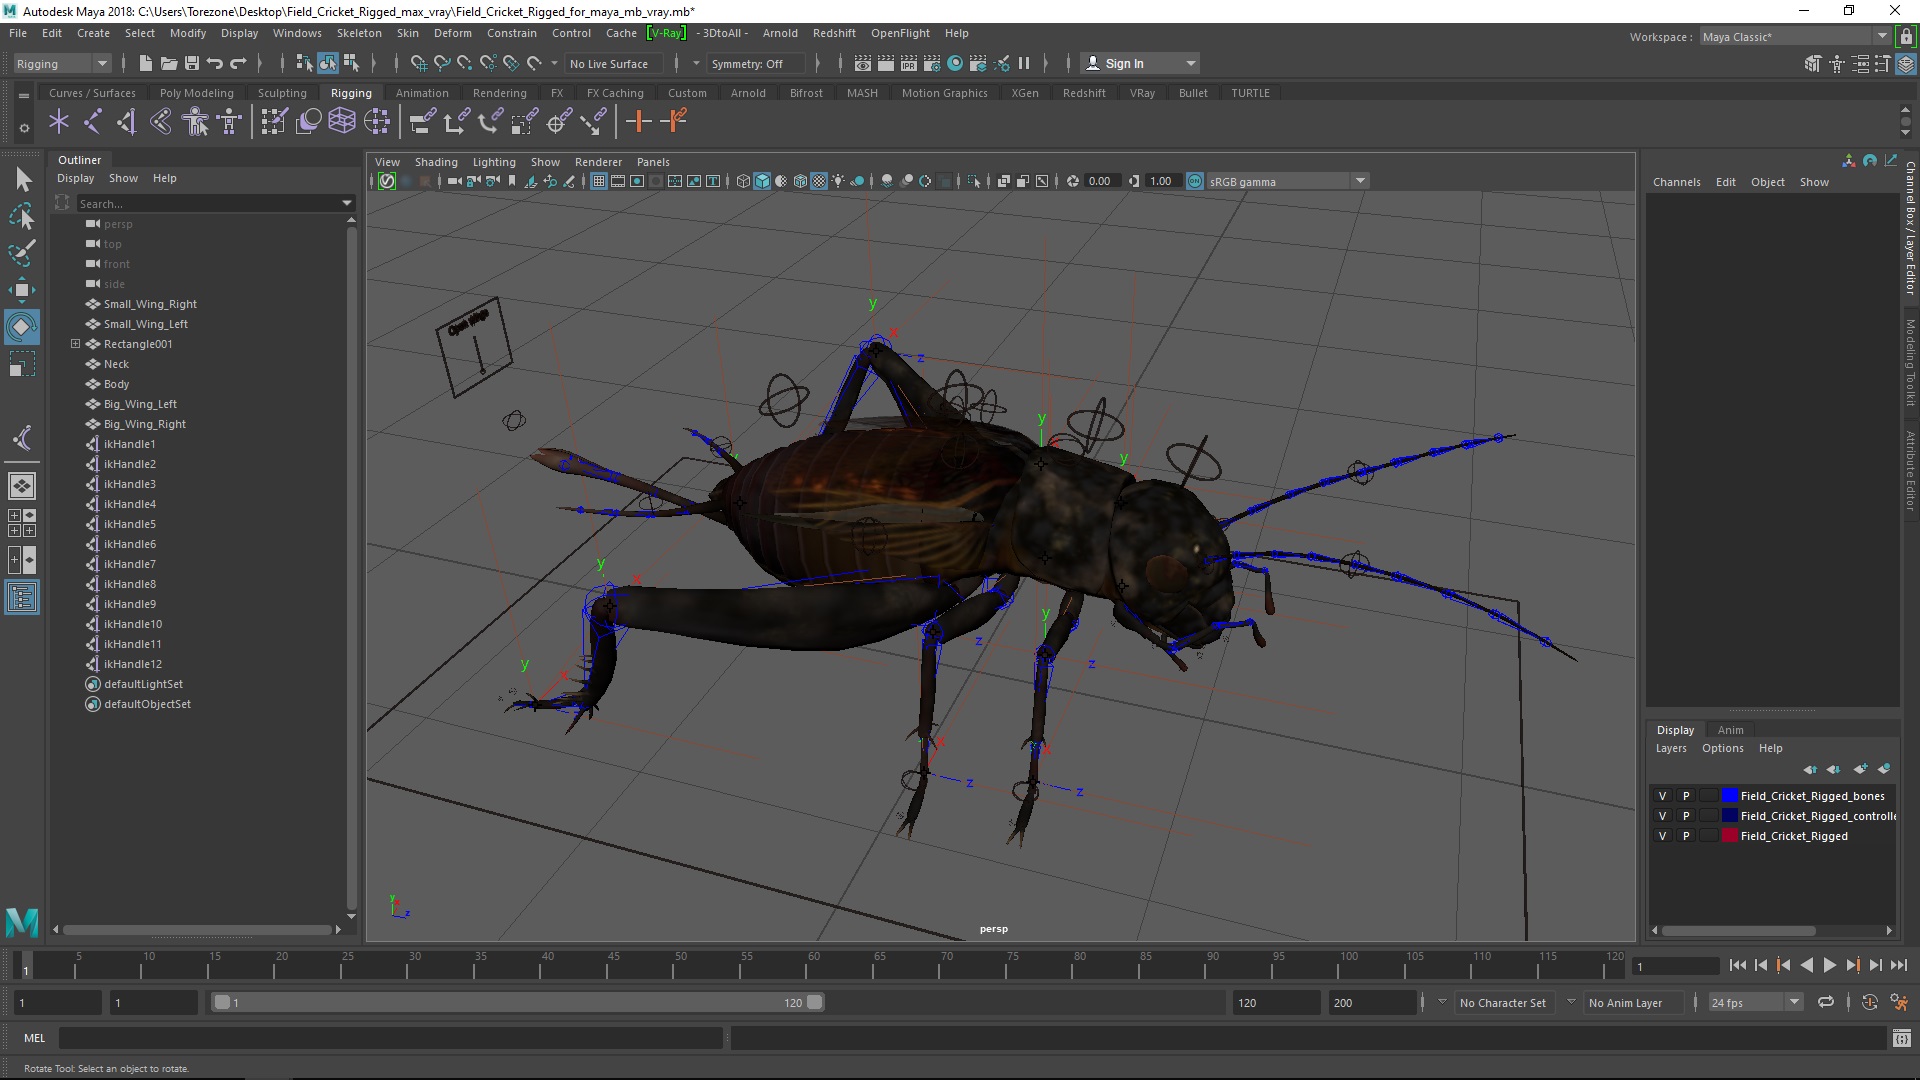The width and height of the screenshot is (1920, 1080).
Task: Play the animation forwards
Action: pos(1829,966)
